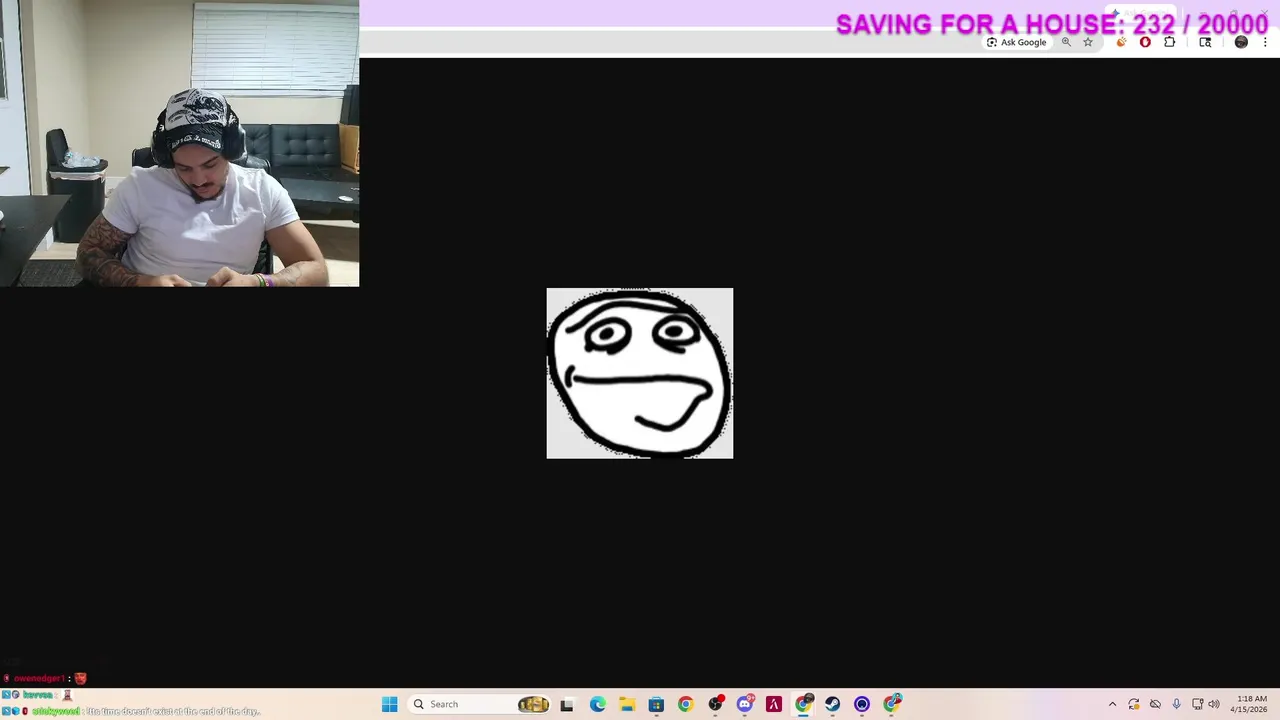Screen dimensions: 1280x720
Task: Click the sync status tray icon
Action: (x=1134, y=704)
